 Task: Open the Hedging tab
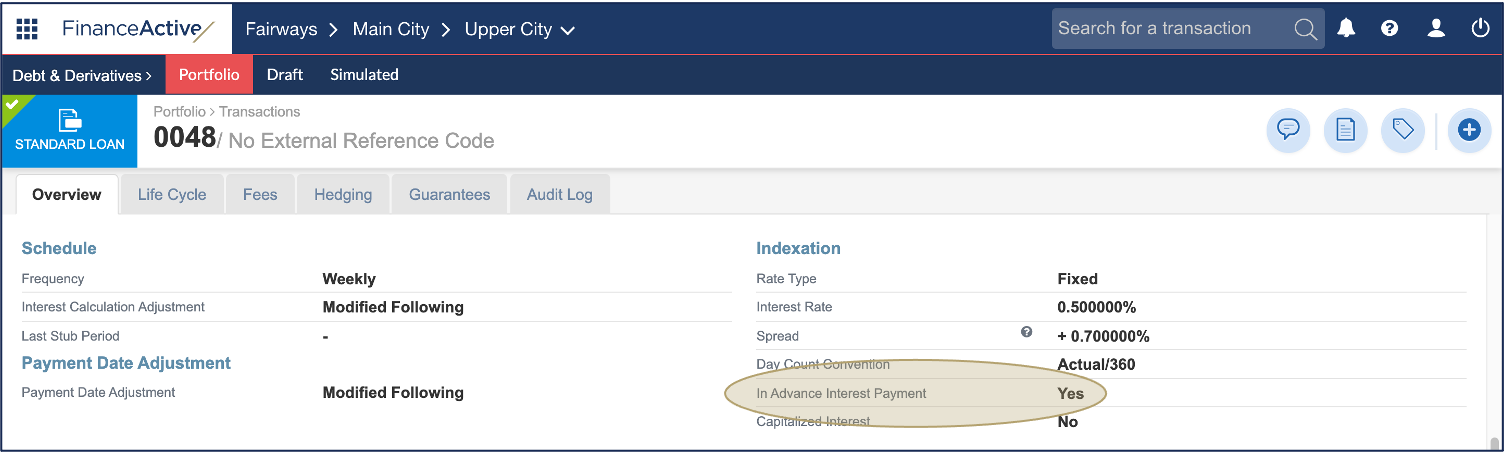343,195
